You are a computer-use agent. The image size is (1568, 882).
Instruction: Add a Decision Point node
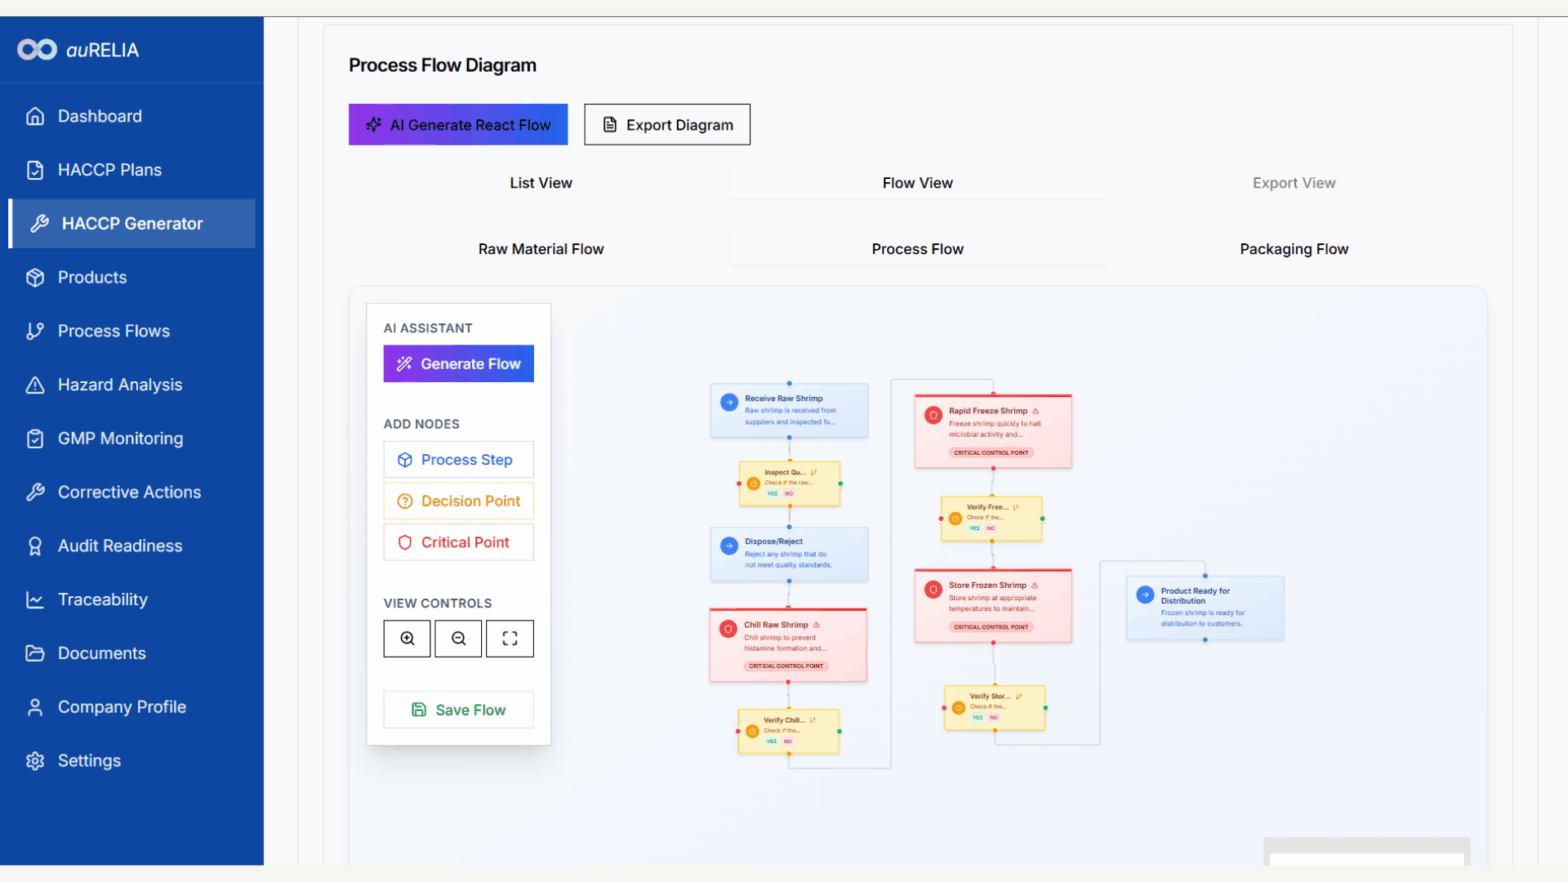click(x=458, y=501)
